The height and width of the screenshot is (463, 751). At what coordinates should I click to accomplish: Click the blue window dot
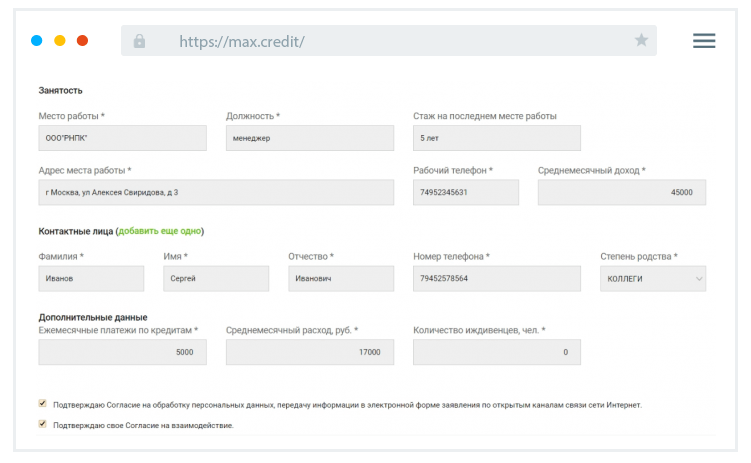point(37,41)
